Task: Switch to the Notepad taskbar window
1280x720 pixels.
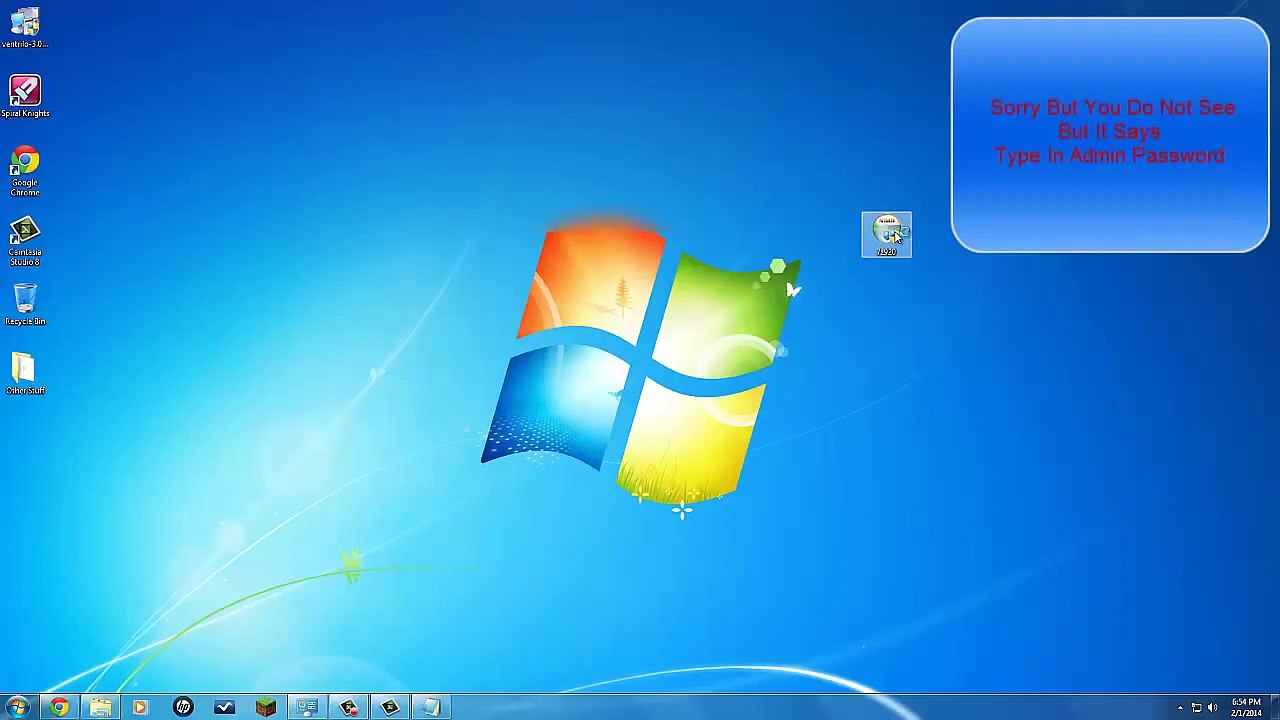Action: click(431, 707)
